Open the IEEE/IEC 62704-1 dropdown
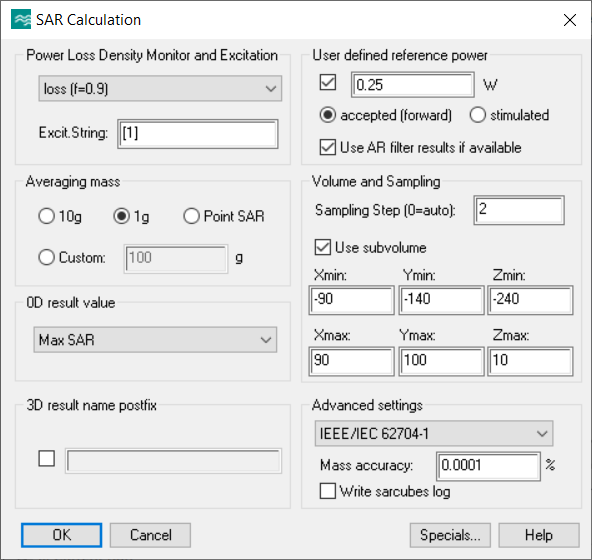This screenshot has height=560, width=592. (434, 433)
